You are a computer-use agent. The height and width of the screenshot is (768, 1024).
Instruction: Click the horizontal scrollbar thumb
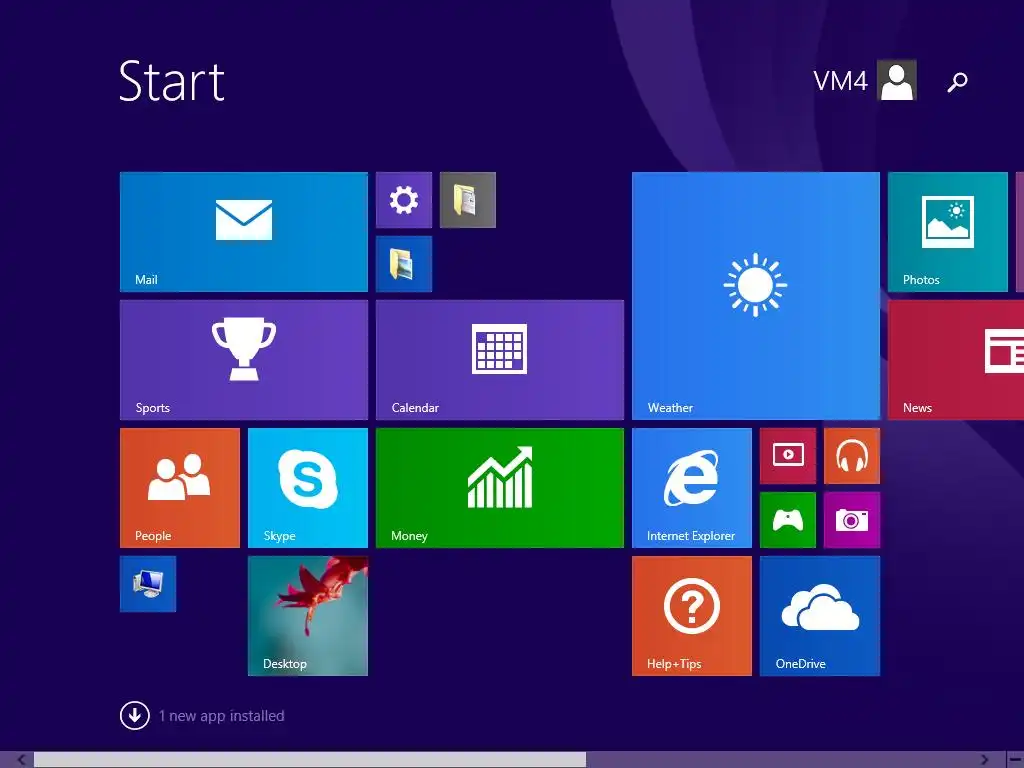(x=310, y=760)
